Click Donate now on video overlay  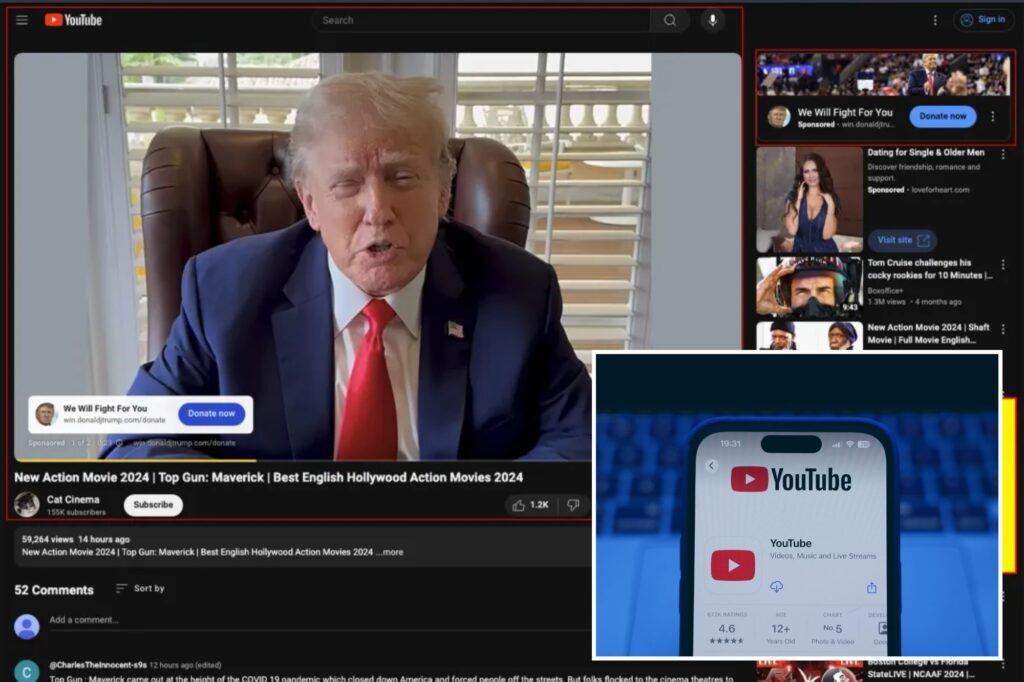212,414
